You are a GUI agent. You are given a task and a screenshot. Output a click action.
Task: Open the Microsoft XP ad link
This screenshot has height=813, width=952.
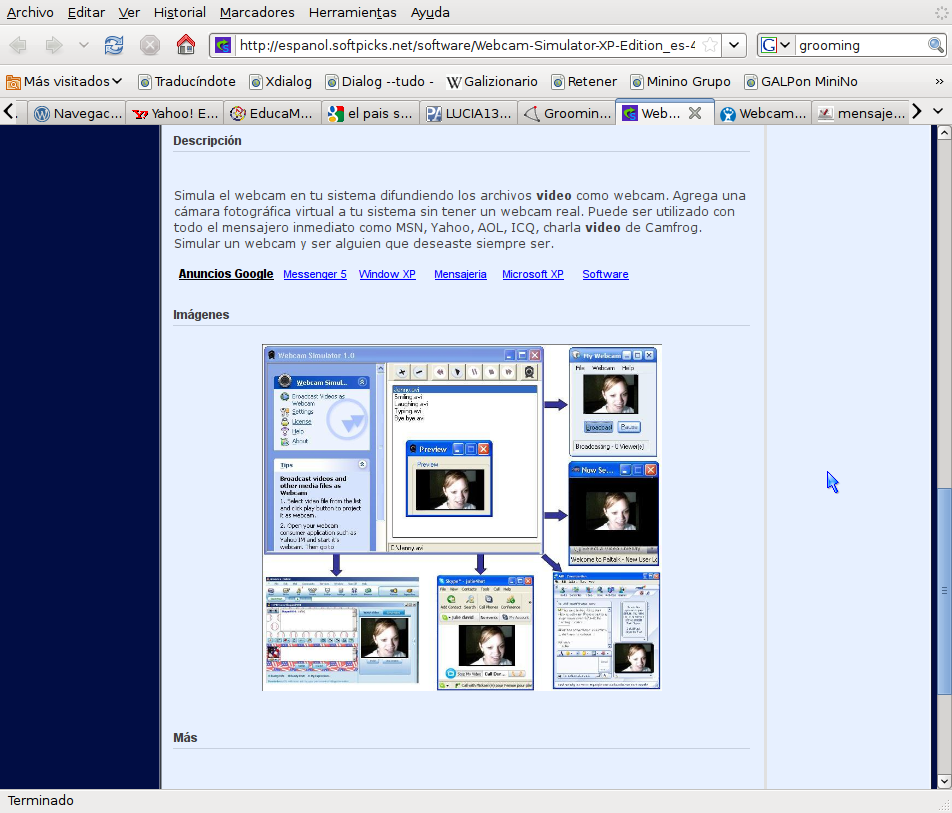[532, 274]
